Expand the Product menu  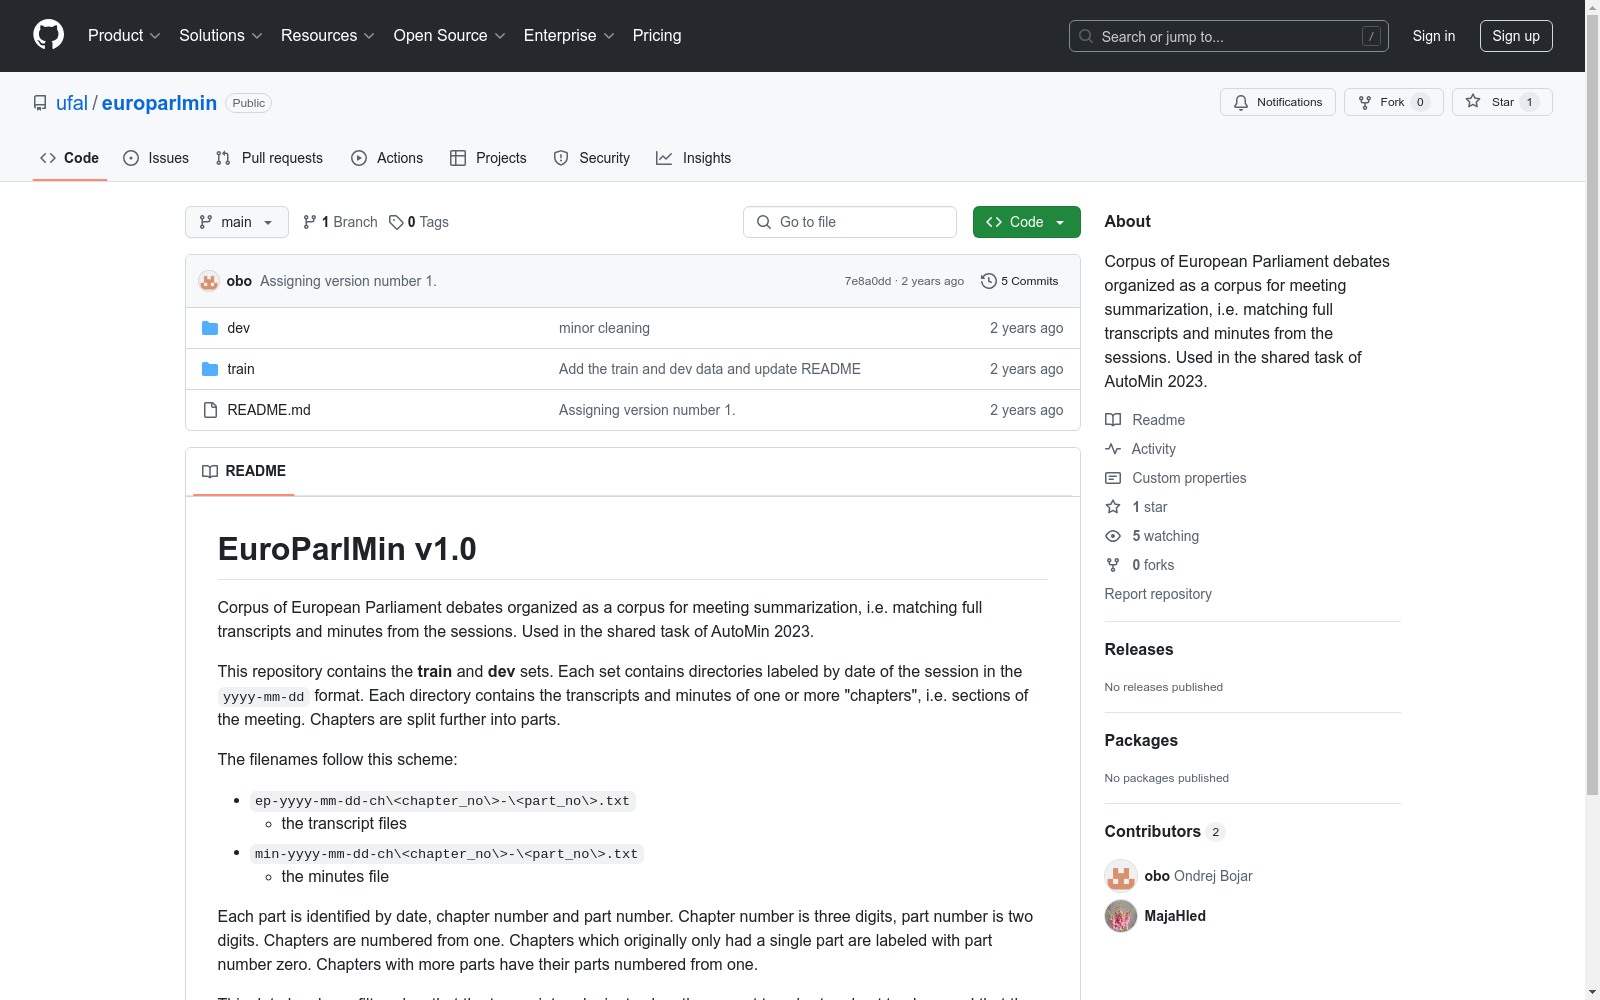124,35
